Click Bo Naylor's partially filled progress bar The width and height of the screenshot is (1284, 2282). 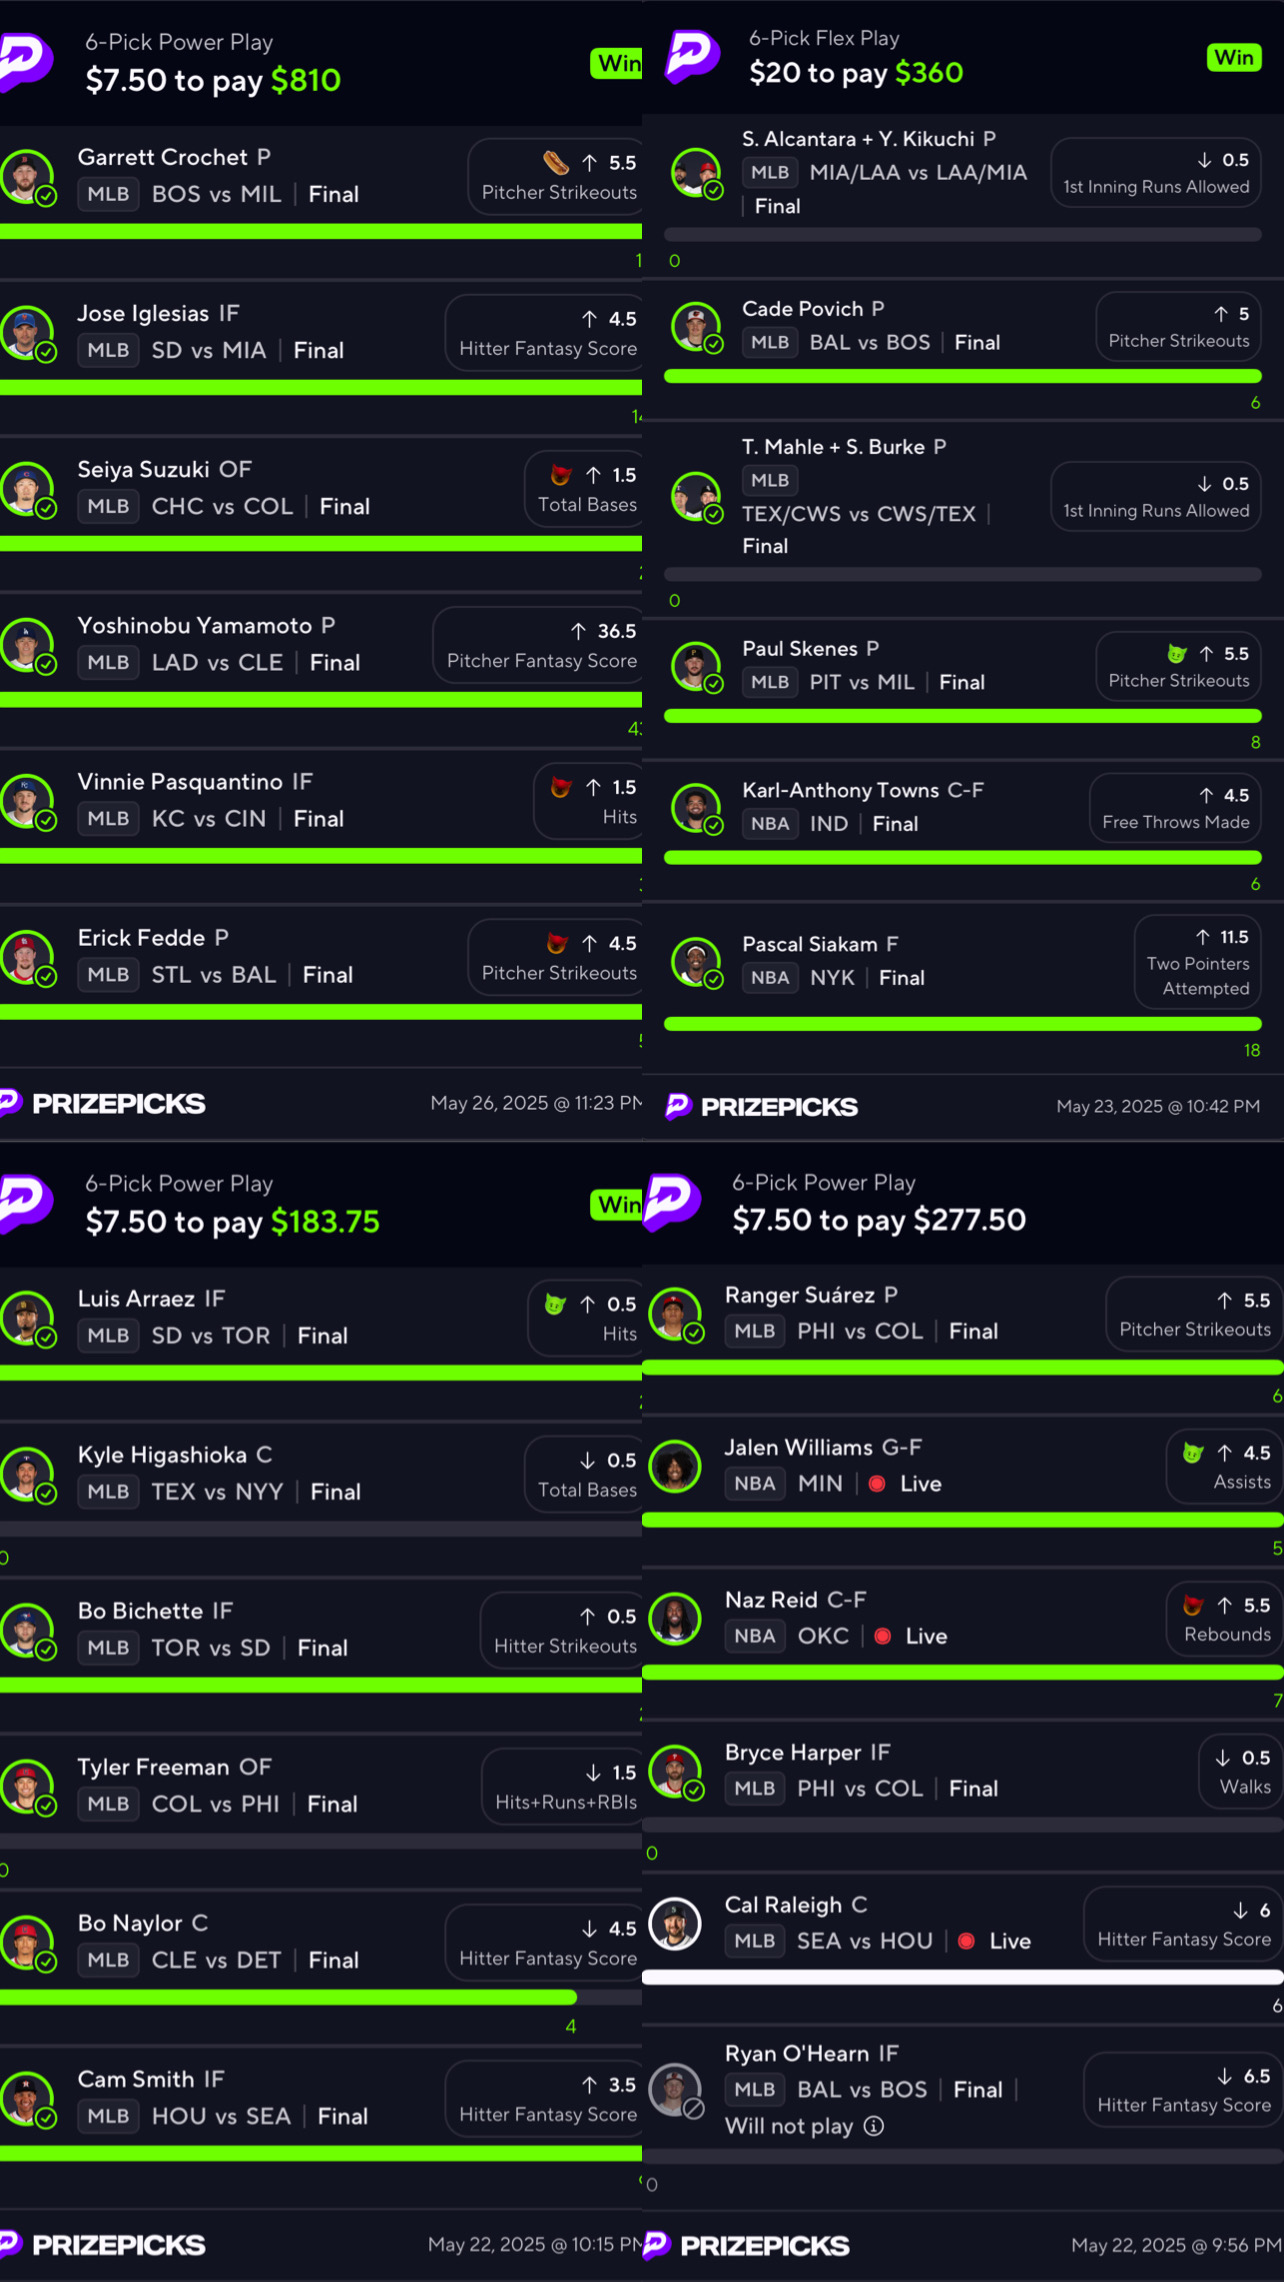pos(321,1997)
